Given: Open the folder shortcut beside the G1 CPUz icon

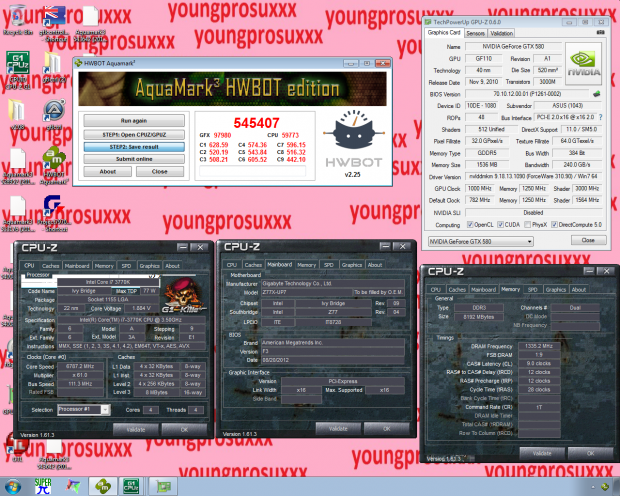Looking at the screenshot, I should (53, 66).
